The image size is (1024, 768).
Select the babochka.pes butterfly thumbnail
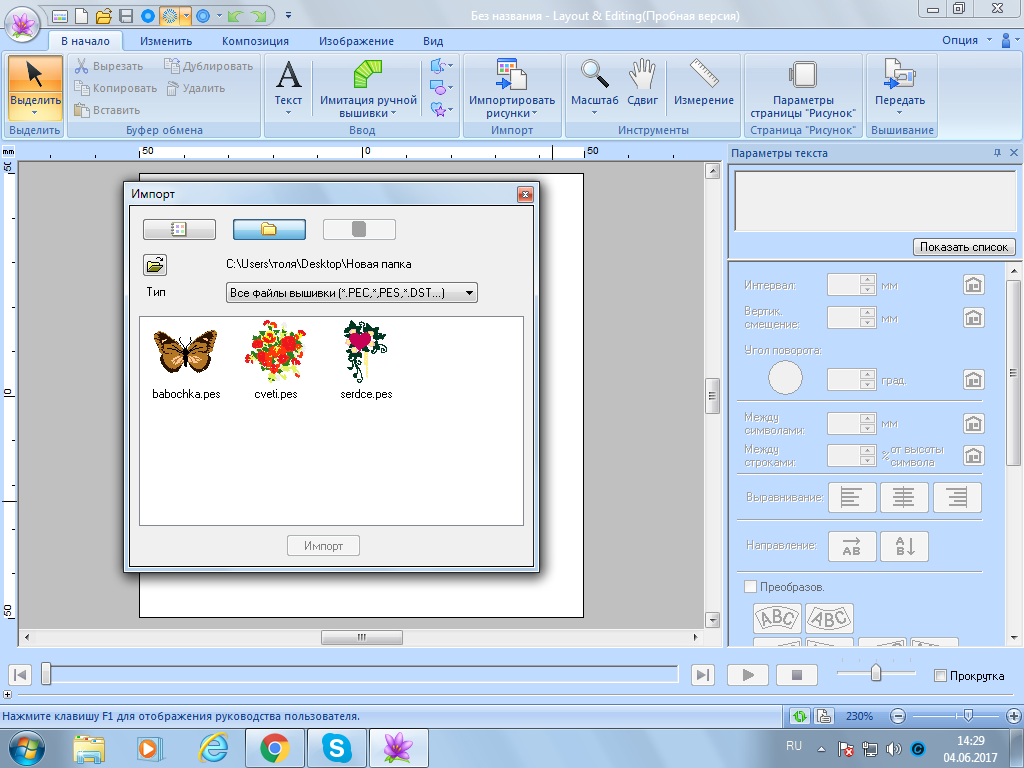[x=185, y=353]
